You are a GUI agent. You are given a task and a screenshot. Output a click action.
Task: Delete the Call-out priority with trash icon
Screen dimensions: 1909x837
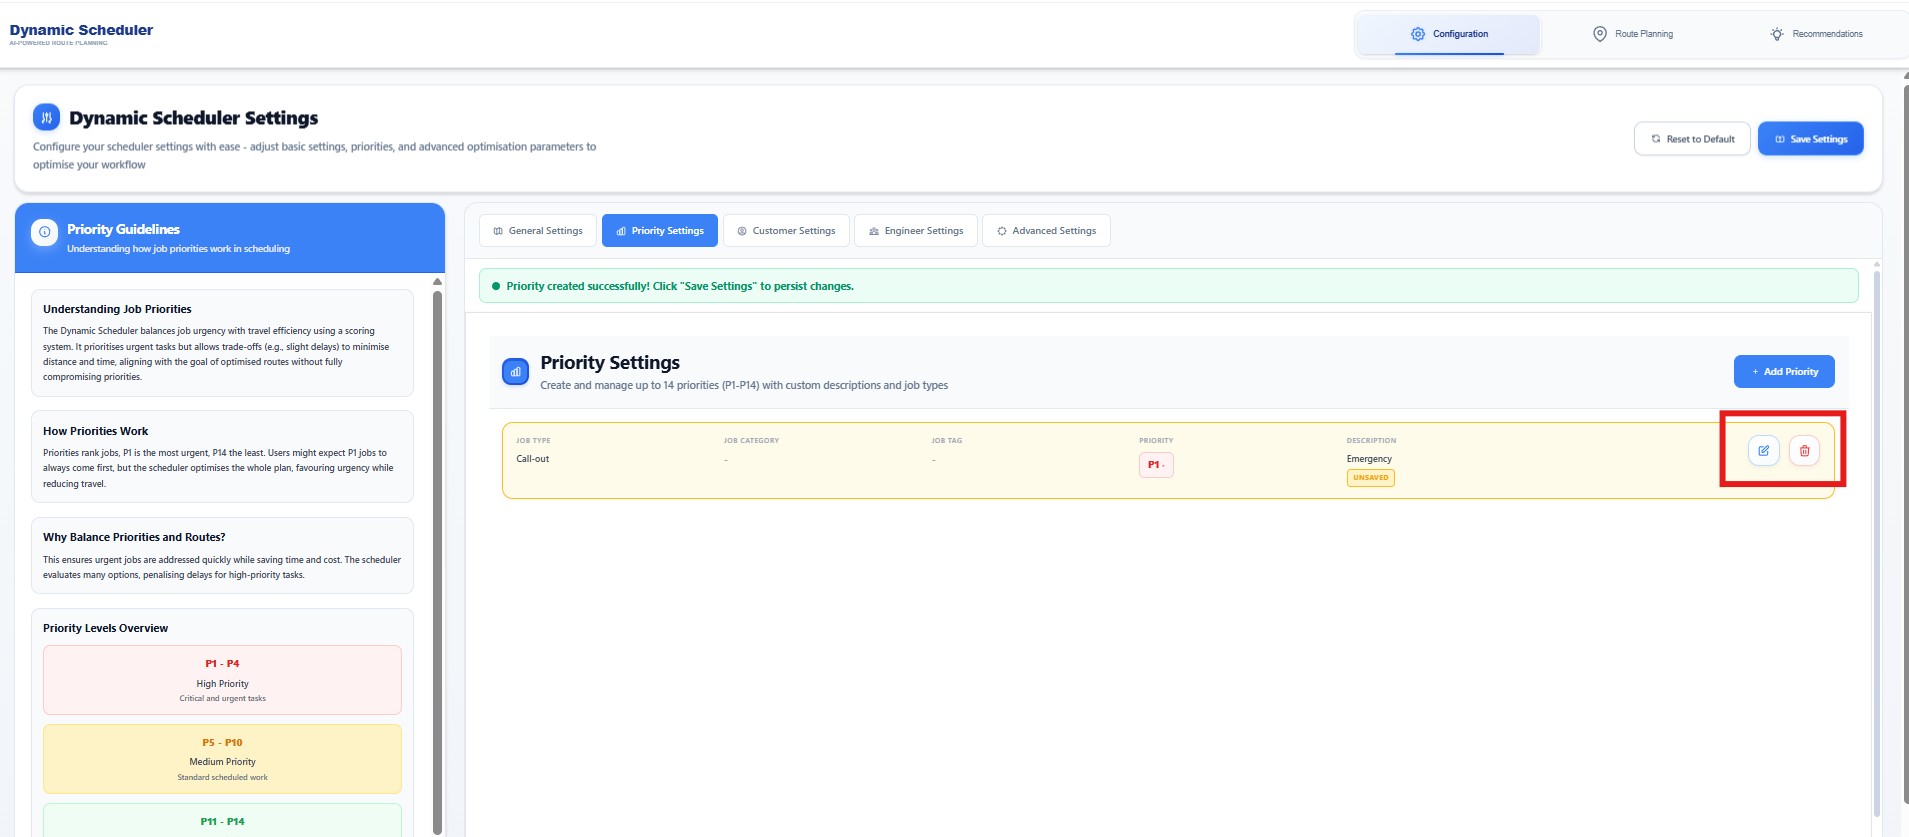[1804, 451]
